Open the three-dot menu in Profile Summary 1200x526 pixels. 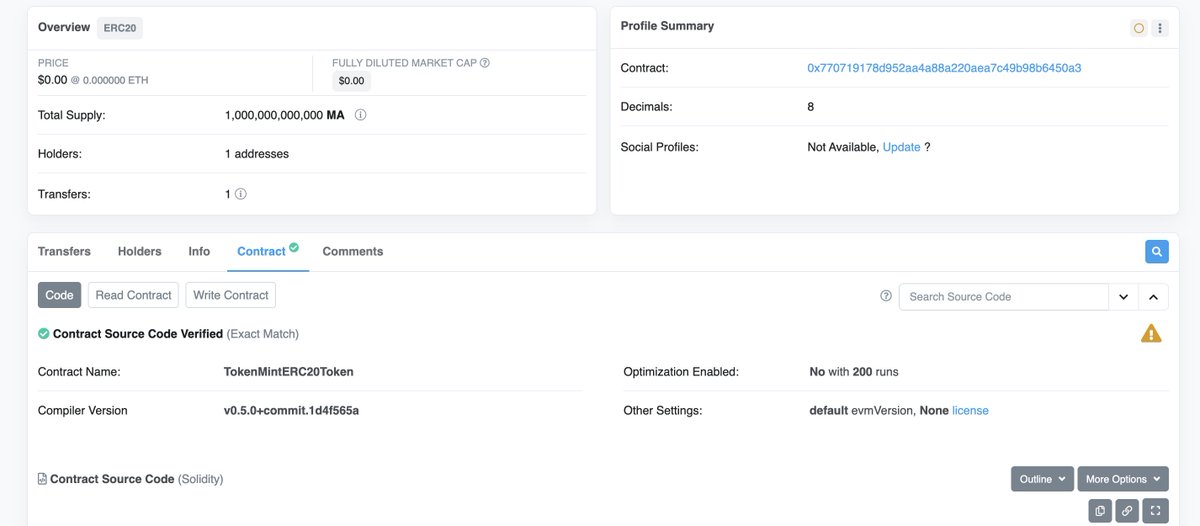[1160, 28]
